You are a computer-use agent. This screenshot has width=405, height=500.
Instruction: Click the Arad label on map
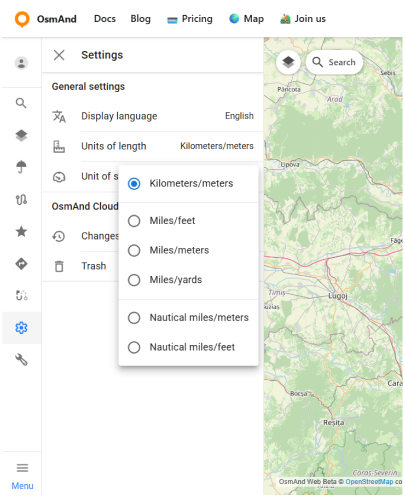pos(335,99)
